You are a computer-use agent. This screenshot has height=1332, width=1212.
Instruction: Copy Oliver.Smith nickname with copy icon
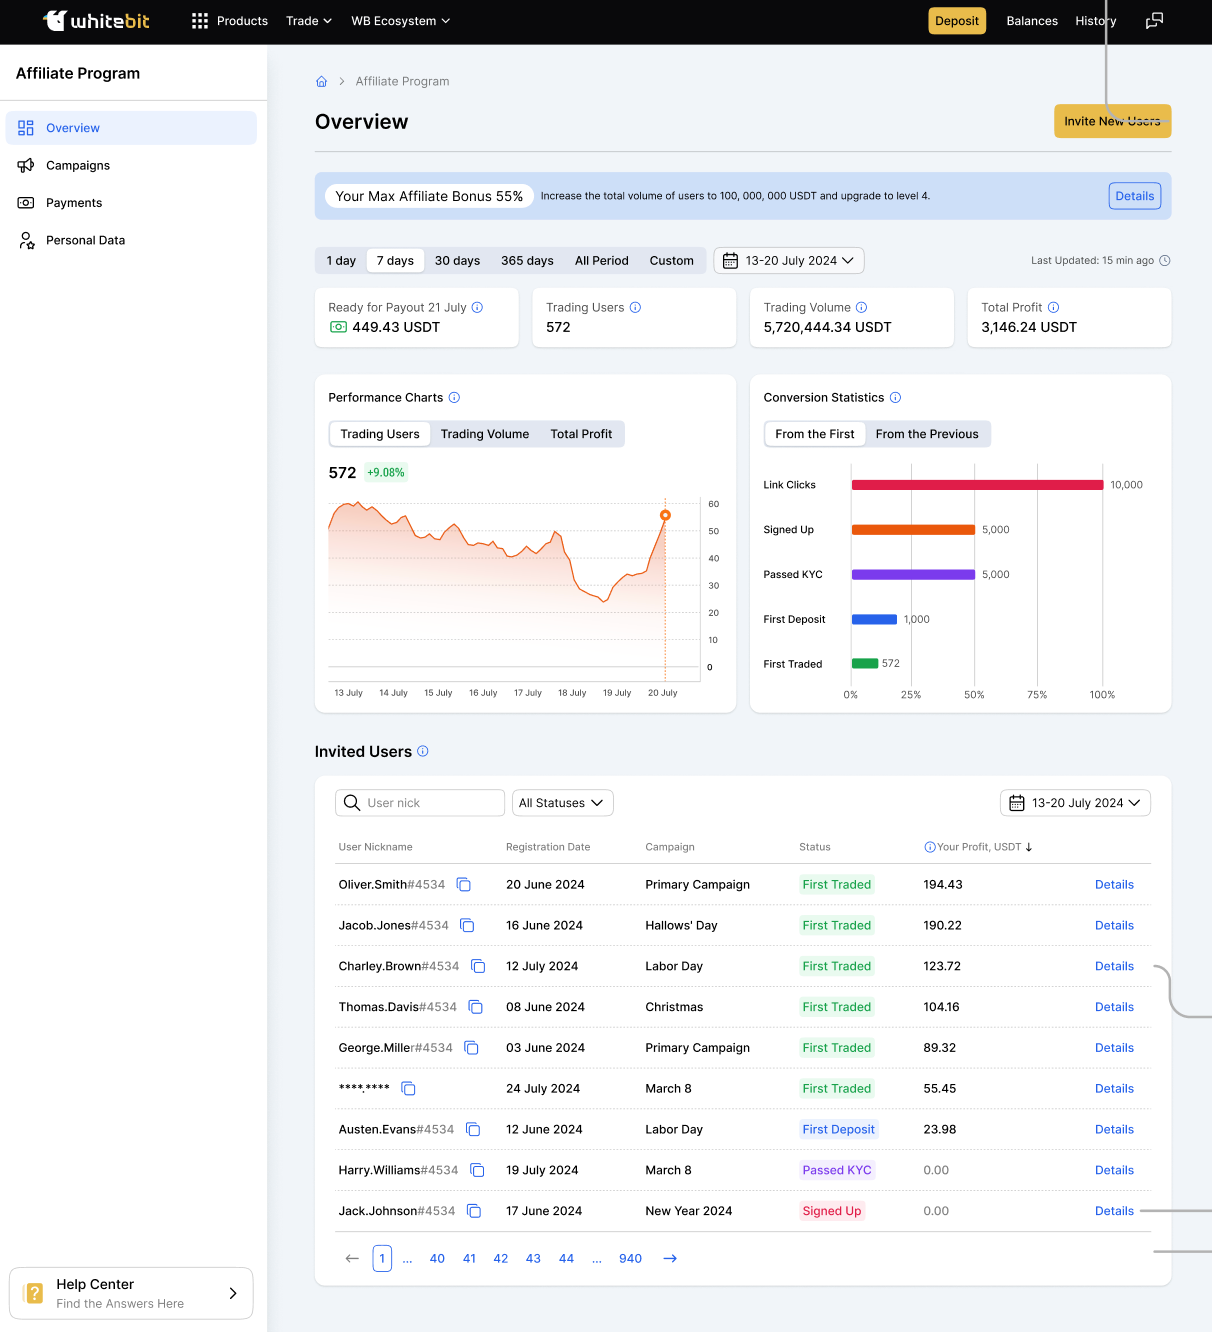pyautogui.click(x=464, y=885)
